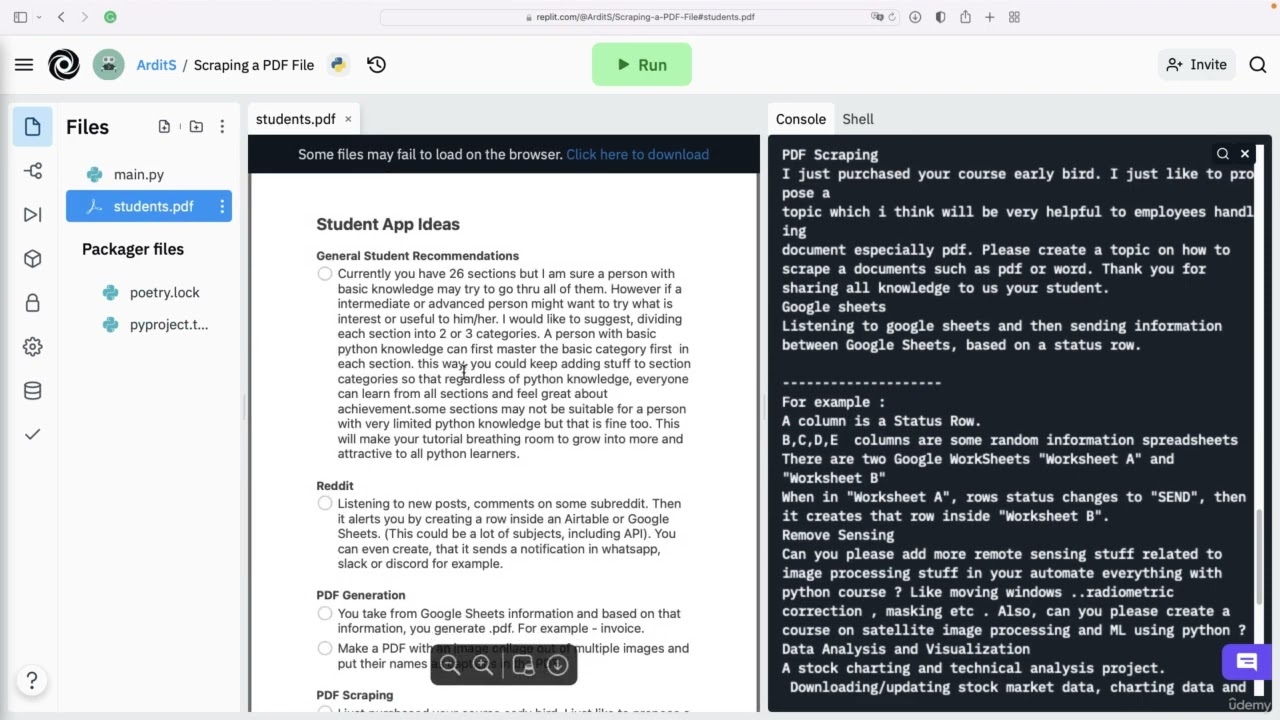Open the pyproject.t... file
The image size is (1280, 720).
click(x=149, y=325)
